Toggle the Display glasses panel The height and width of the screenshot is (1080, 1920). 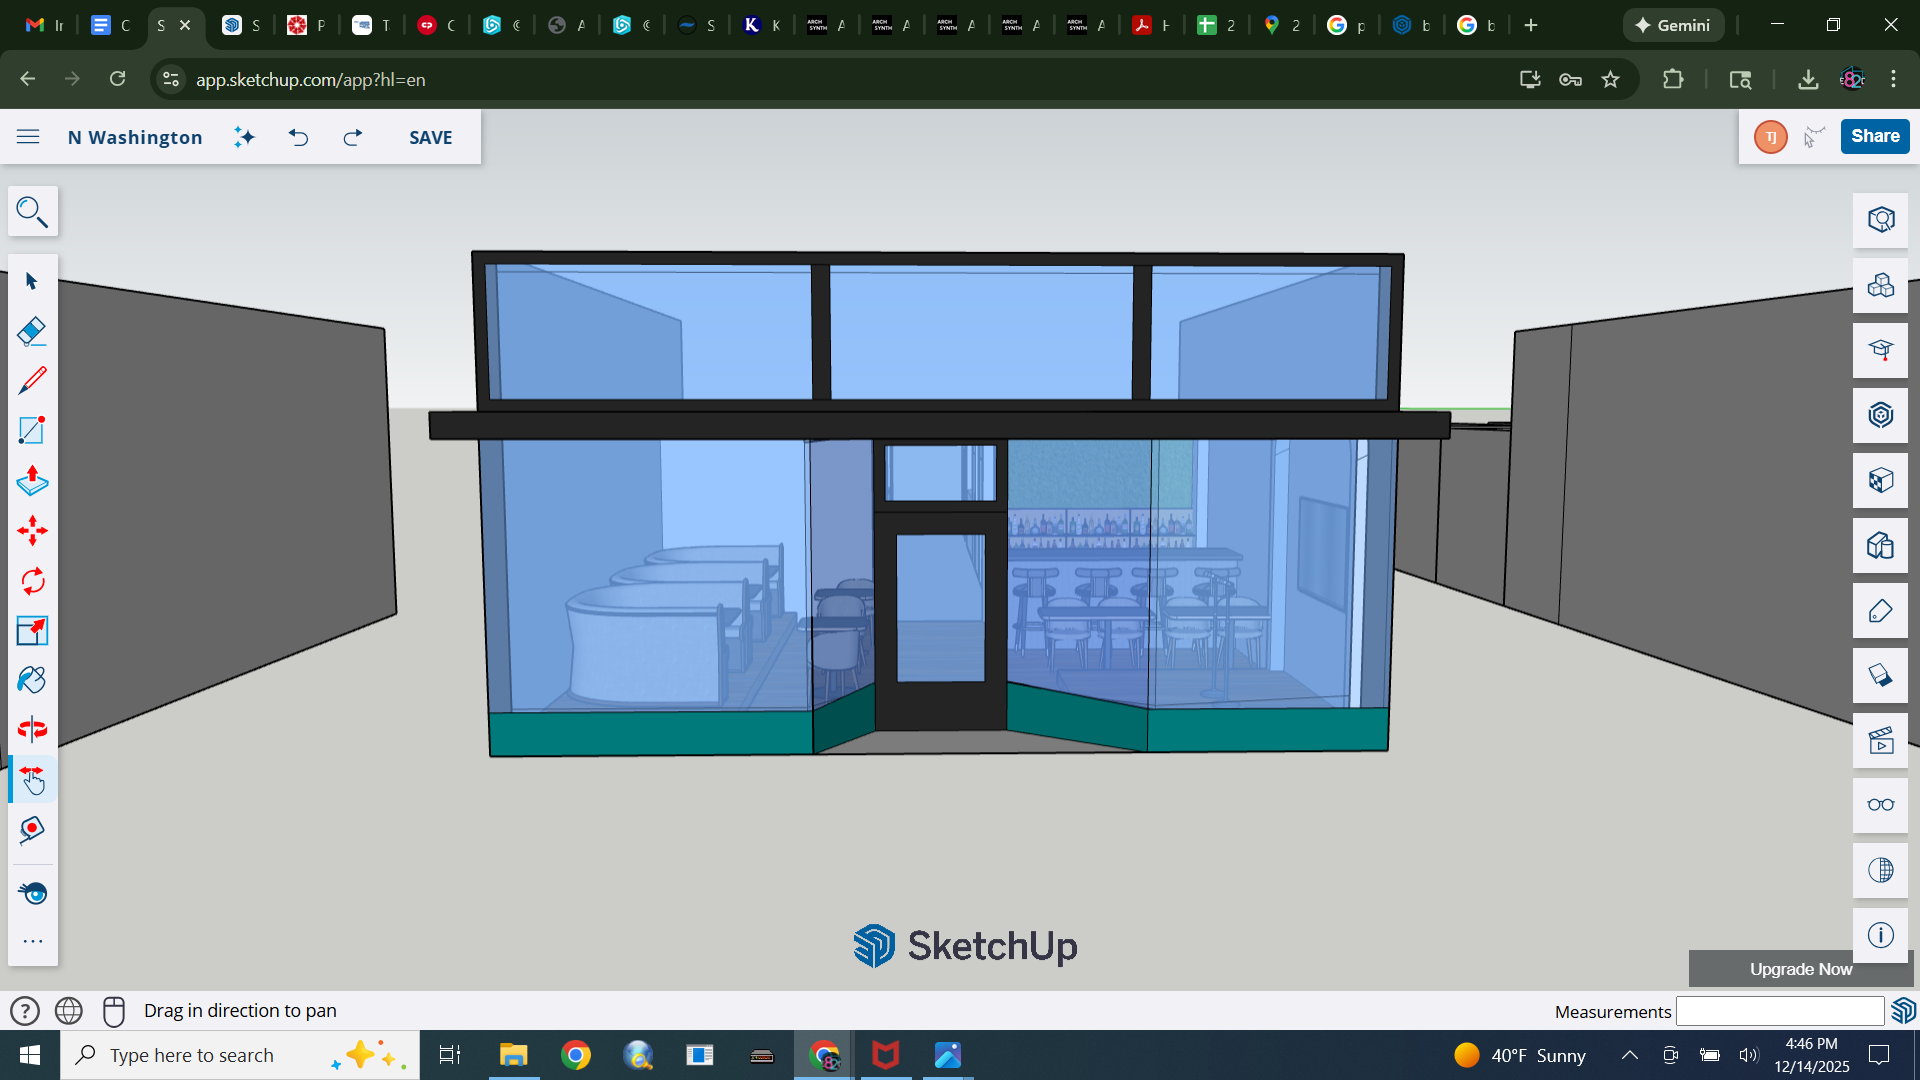point(1880,805)
